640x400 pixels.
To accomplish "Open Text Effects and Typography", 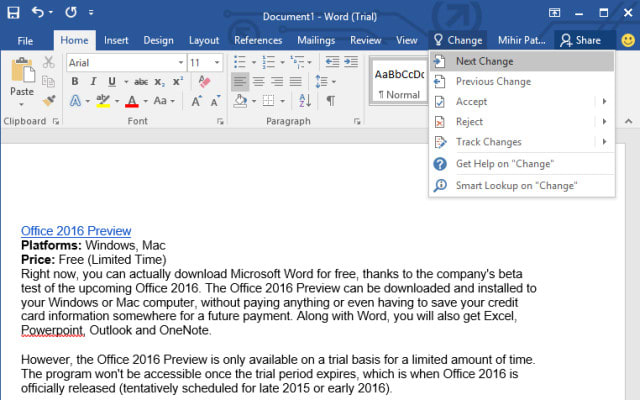I will pos(76,100).
